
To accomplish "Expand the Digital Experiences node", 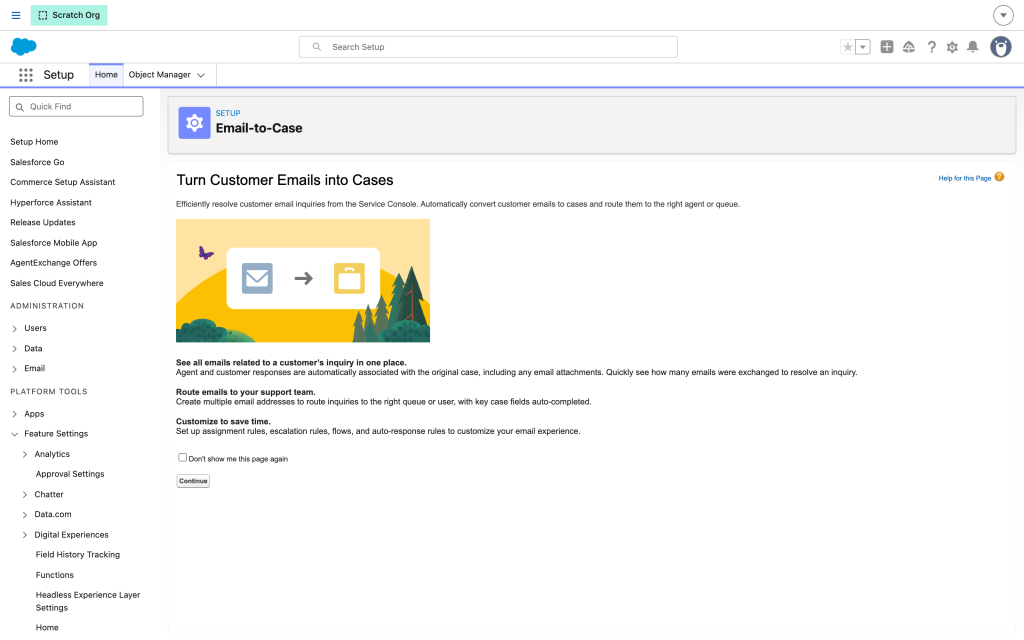I will 25,536.
